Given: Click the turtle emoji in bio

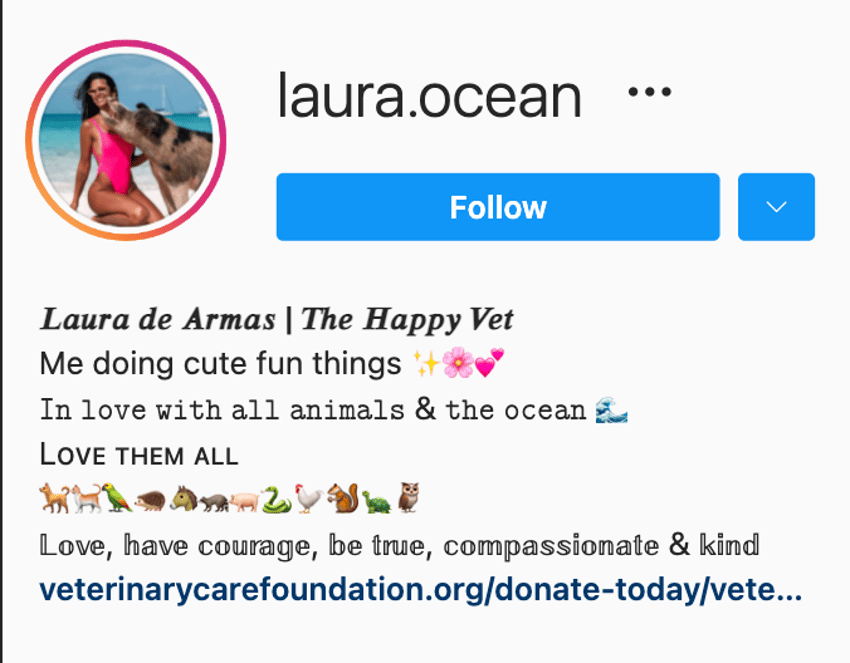Looking at the screenshot, I should click(377, 501).
